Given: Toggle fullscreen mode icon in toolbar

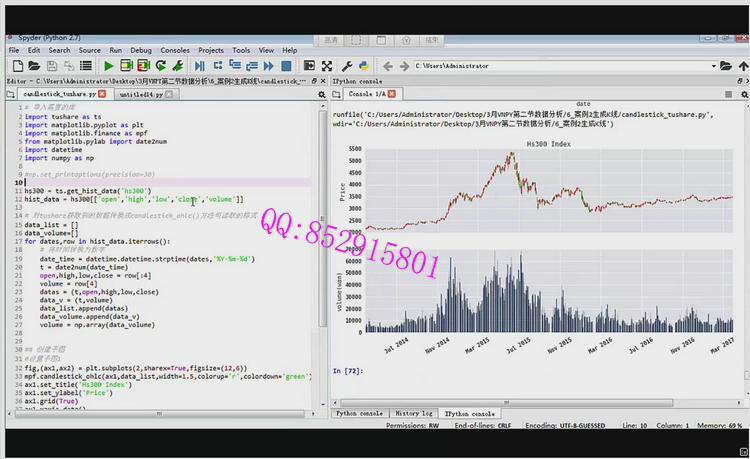Looking at the screenshot, I should tap(327, 66).
